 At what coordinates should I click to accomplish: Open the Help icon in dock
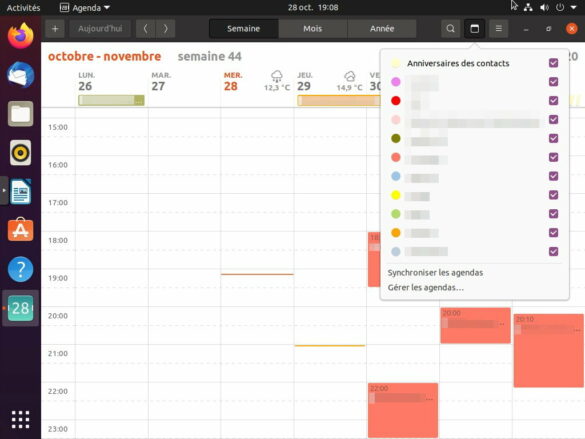pos(21,269)
